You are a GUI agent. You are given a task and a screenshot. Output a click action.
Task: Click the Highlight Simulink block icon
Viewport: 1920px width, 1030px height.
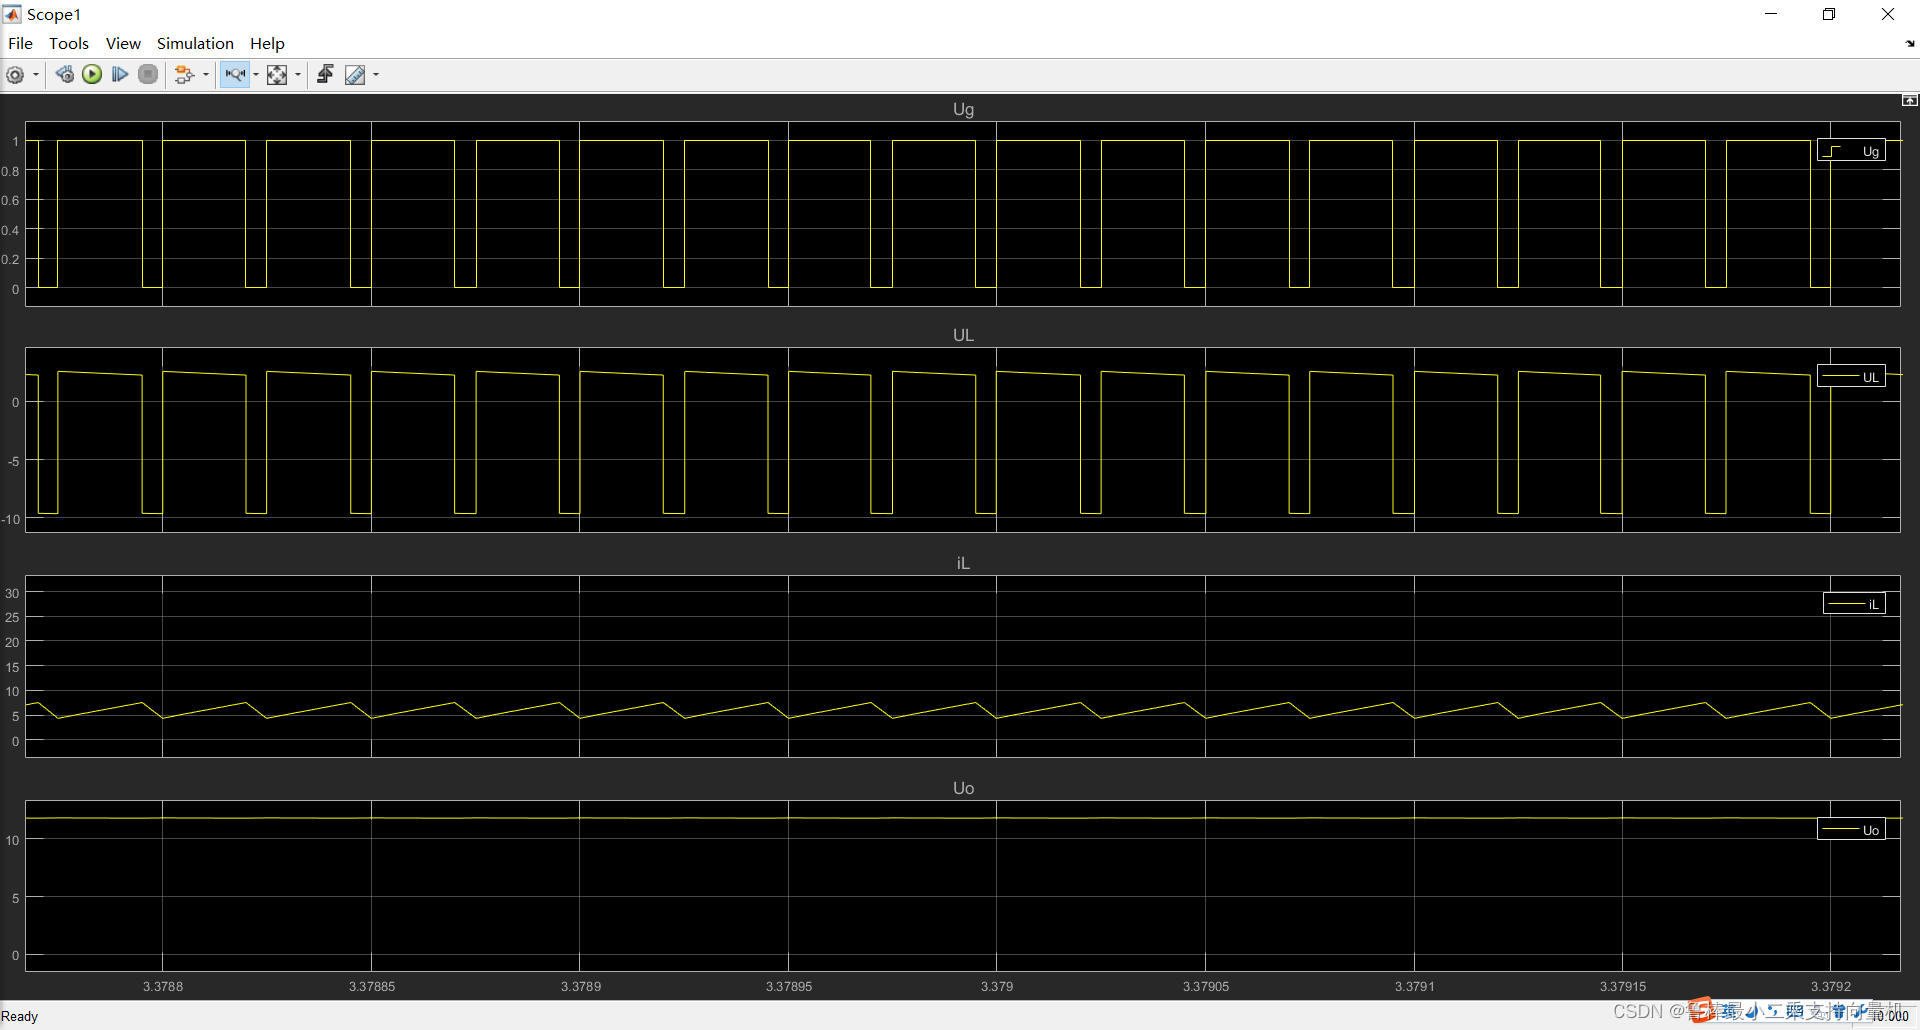[184, 75]
